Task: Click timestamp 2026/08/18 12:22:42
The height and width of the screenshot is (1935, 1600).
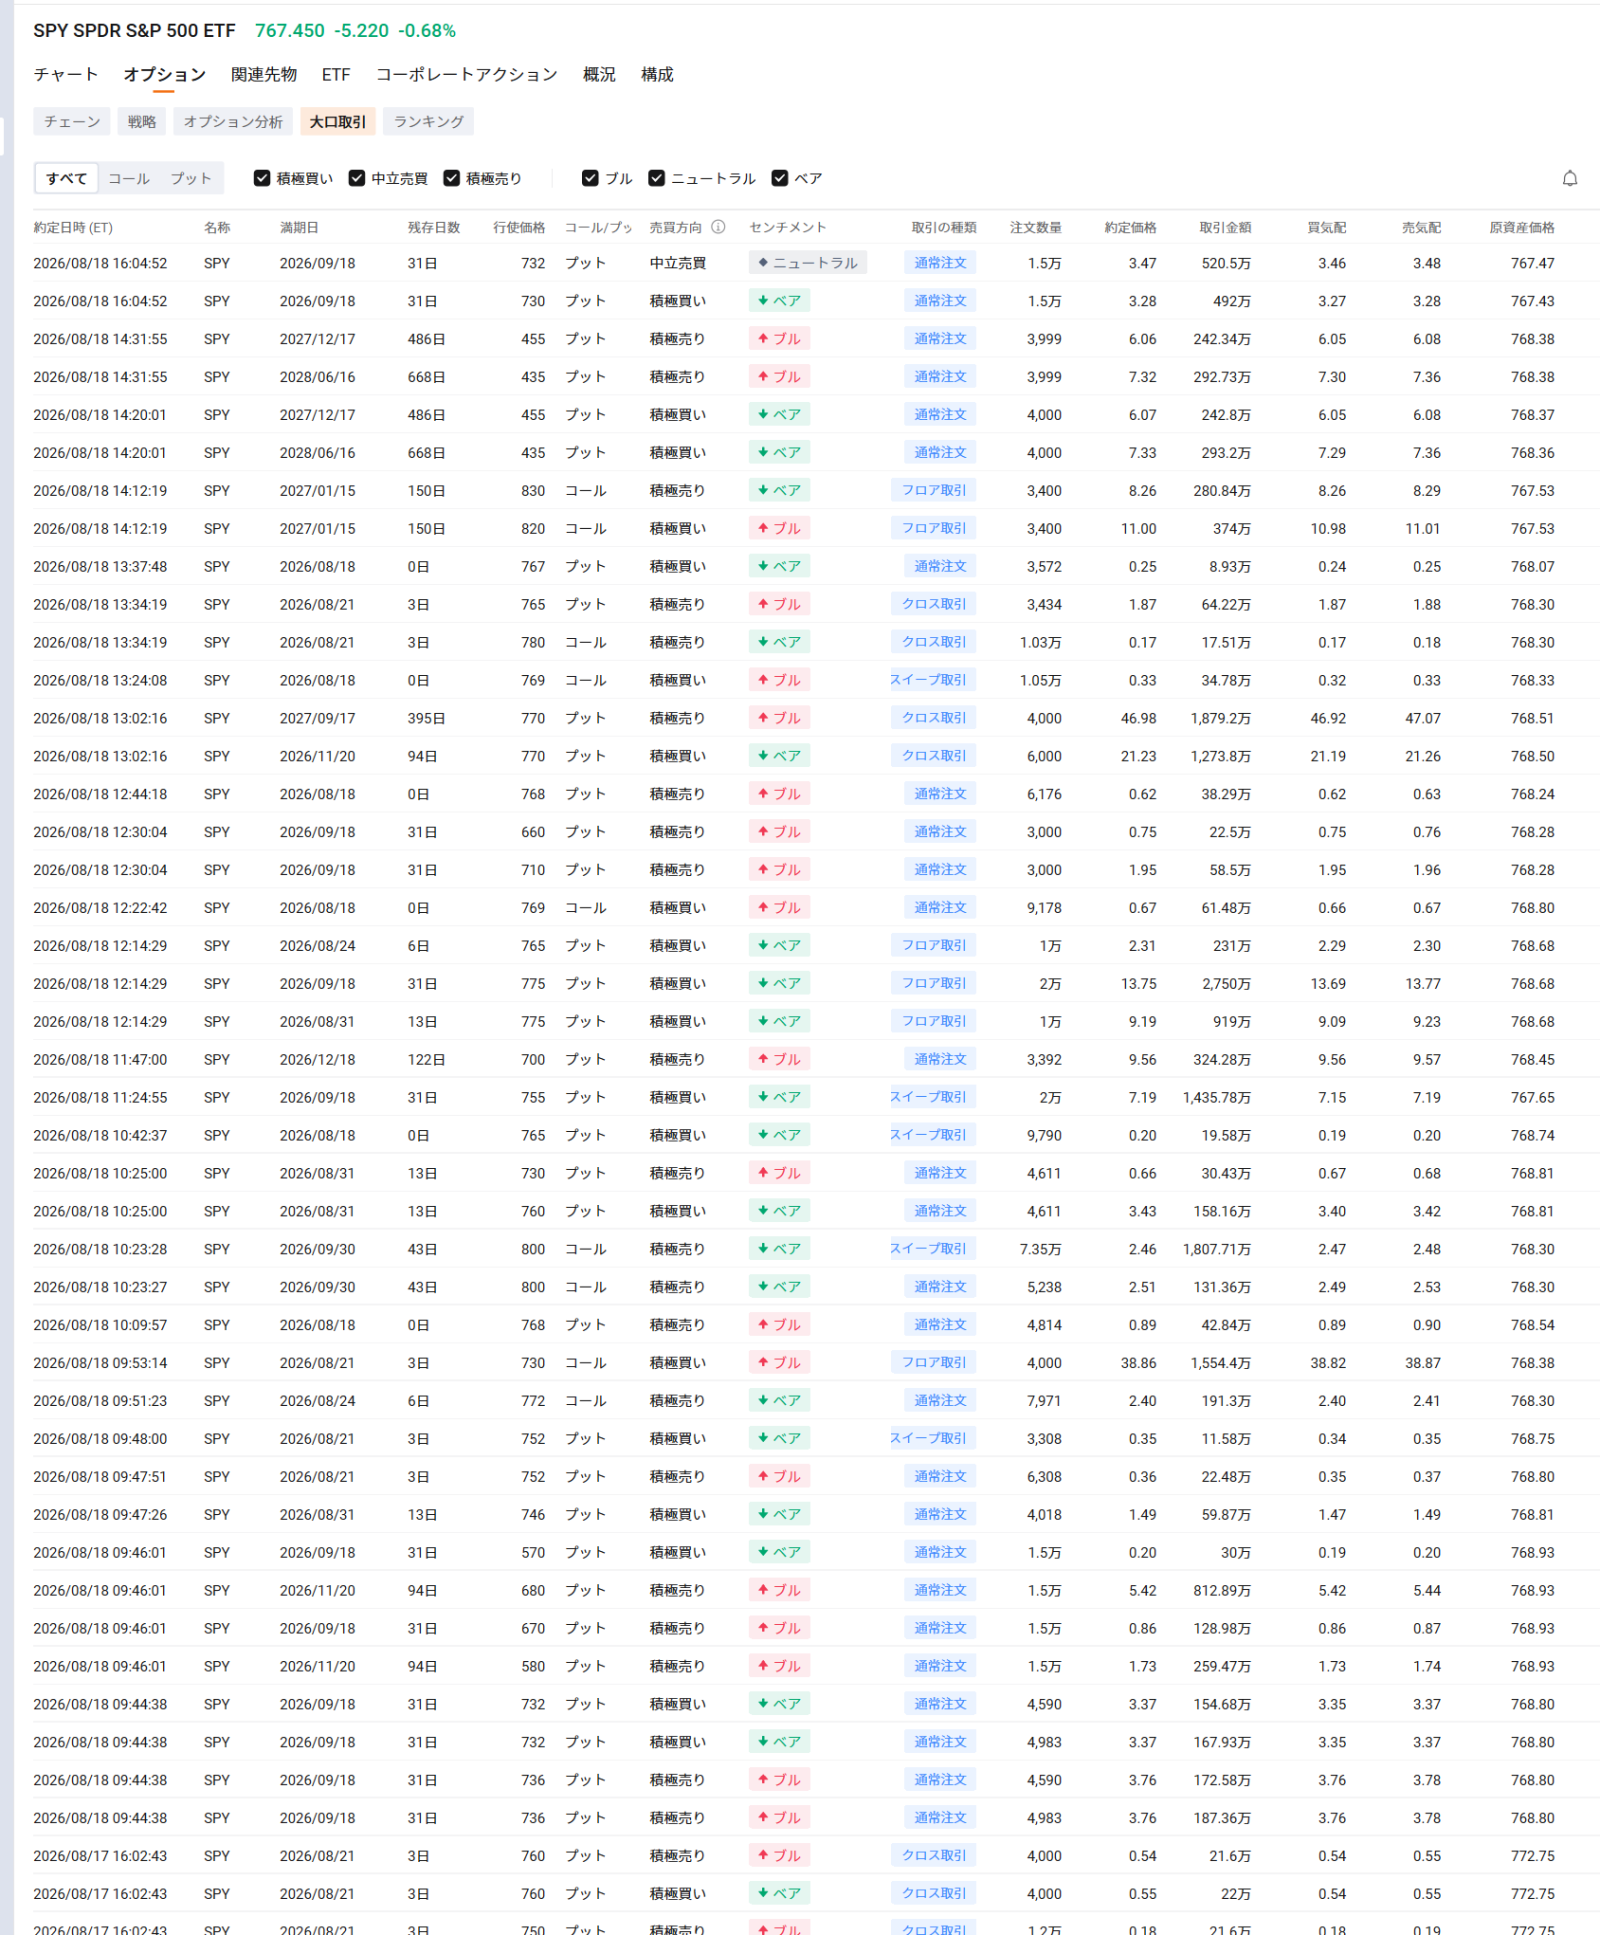Action: tap(100, 908)
